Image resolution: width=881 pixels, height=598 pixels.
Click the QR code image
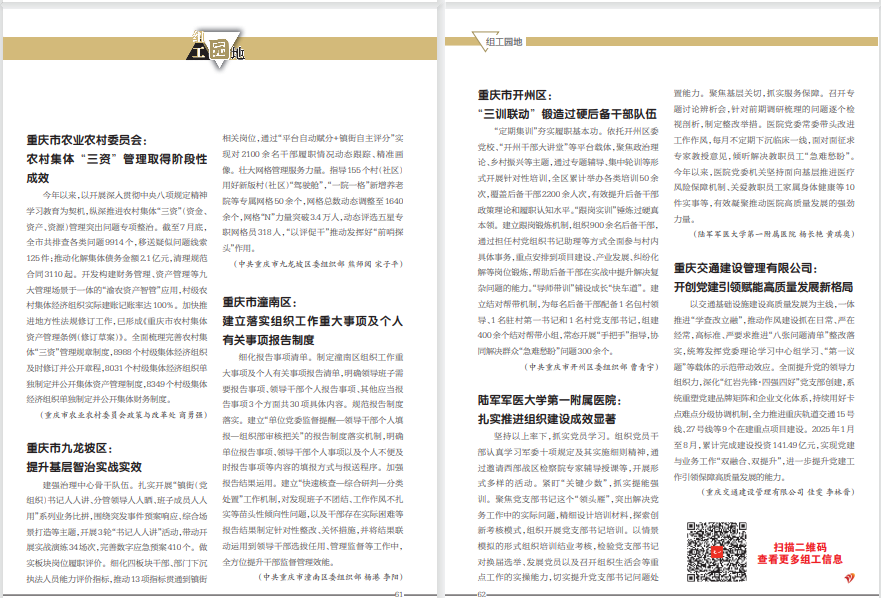(x=718, y=554)
